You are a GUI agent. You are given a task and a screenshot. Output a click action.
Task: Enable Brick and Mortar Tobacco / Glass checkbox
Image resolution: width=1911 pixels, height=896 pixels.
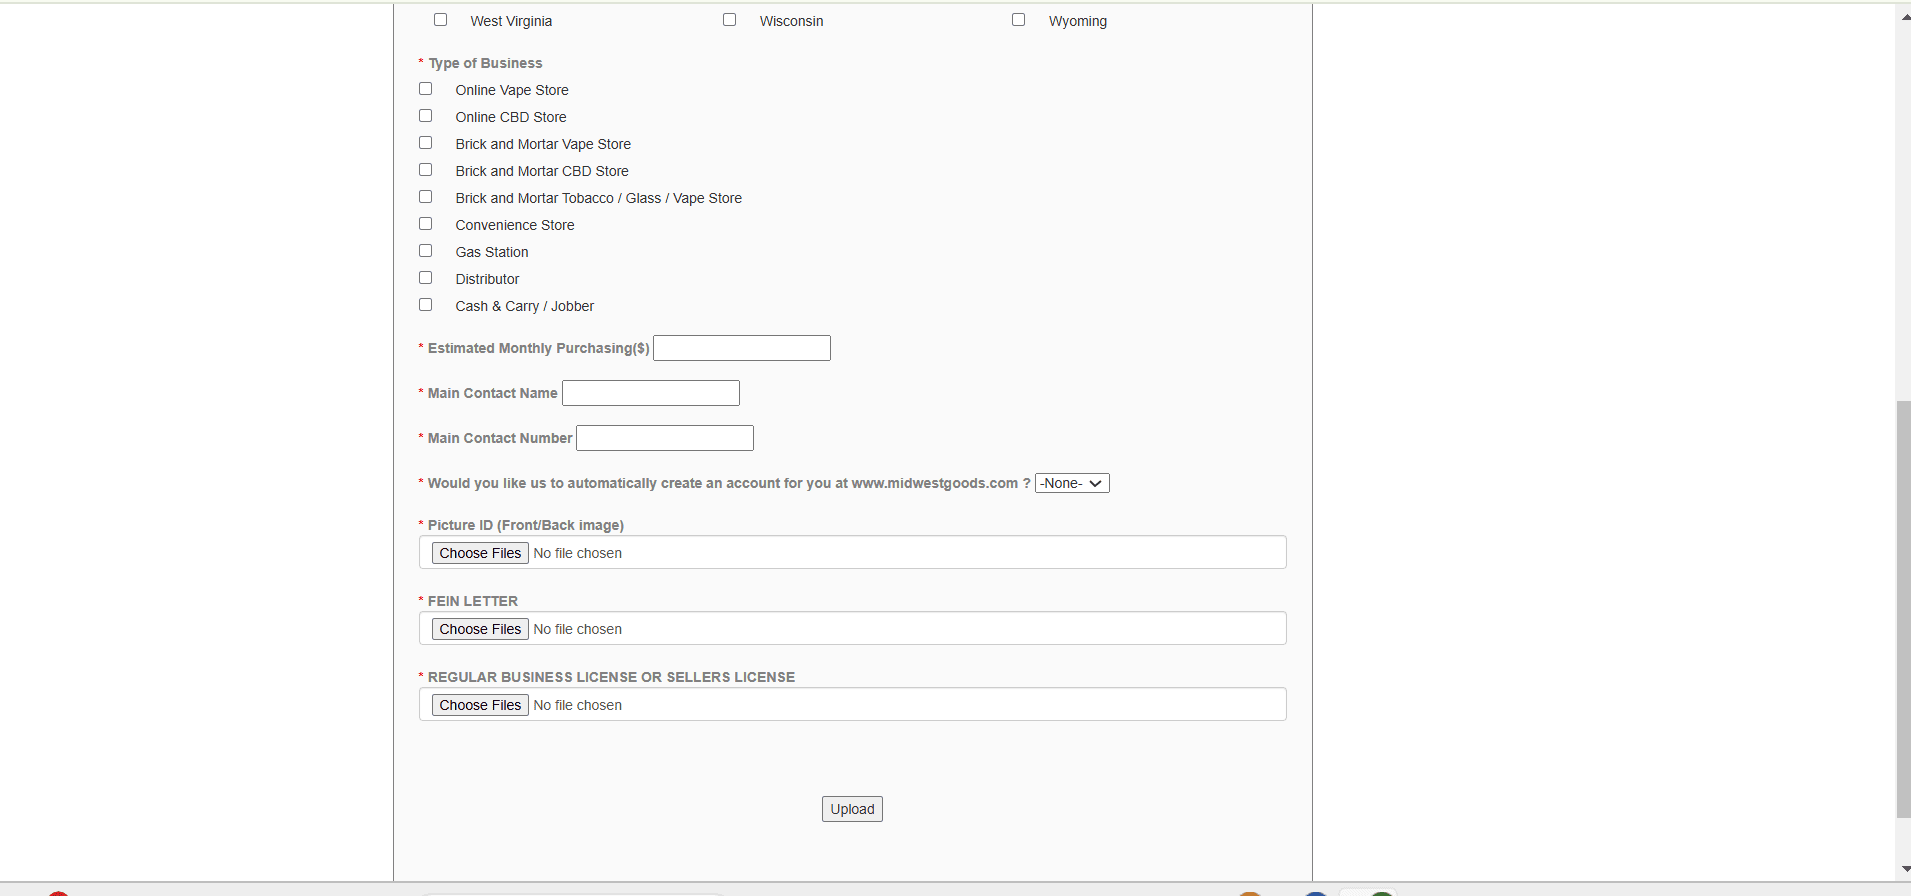coord(425,197)
